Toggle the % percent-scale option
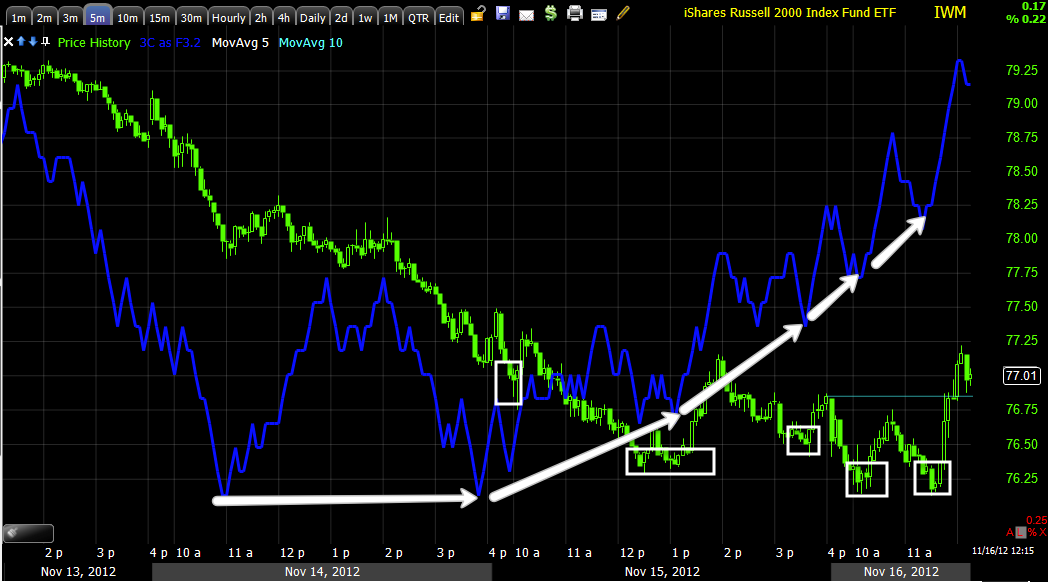The width and height of the screenshot is (1048, 582). pyautogui.click(x=1032, y=533)
